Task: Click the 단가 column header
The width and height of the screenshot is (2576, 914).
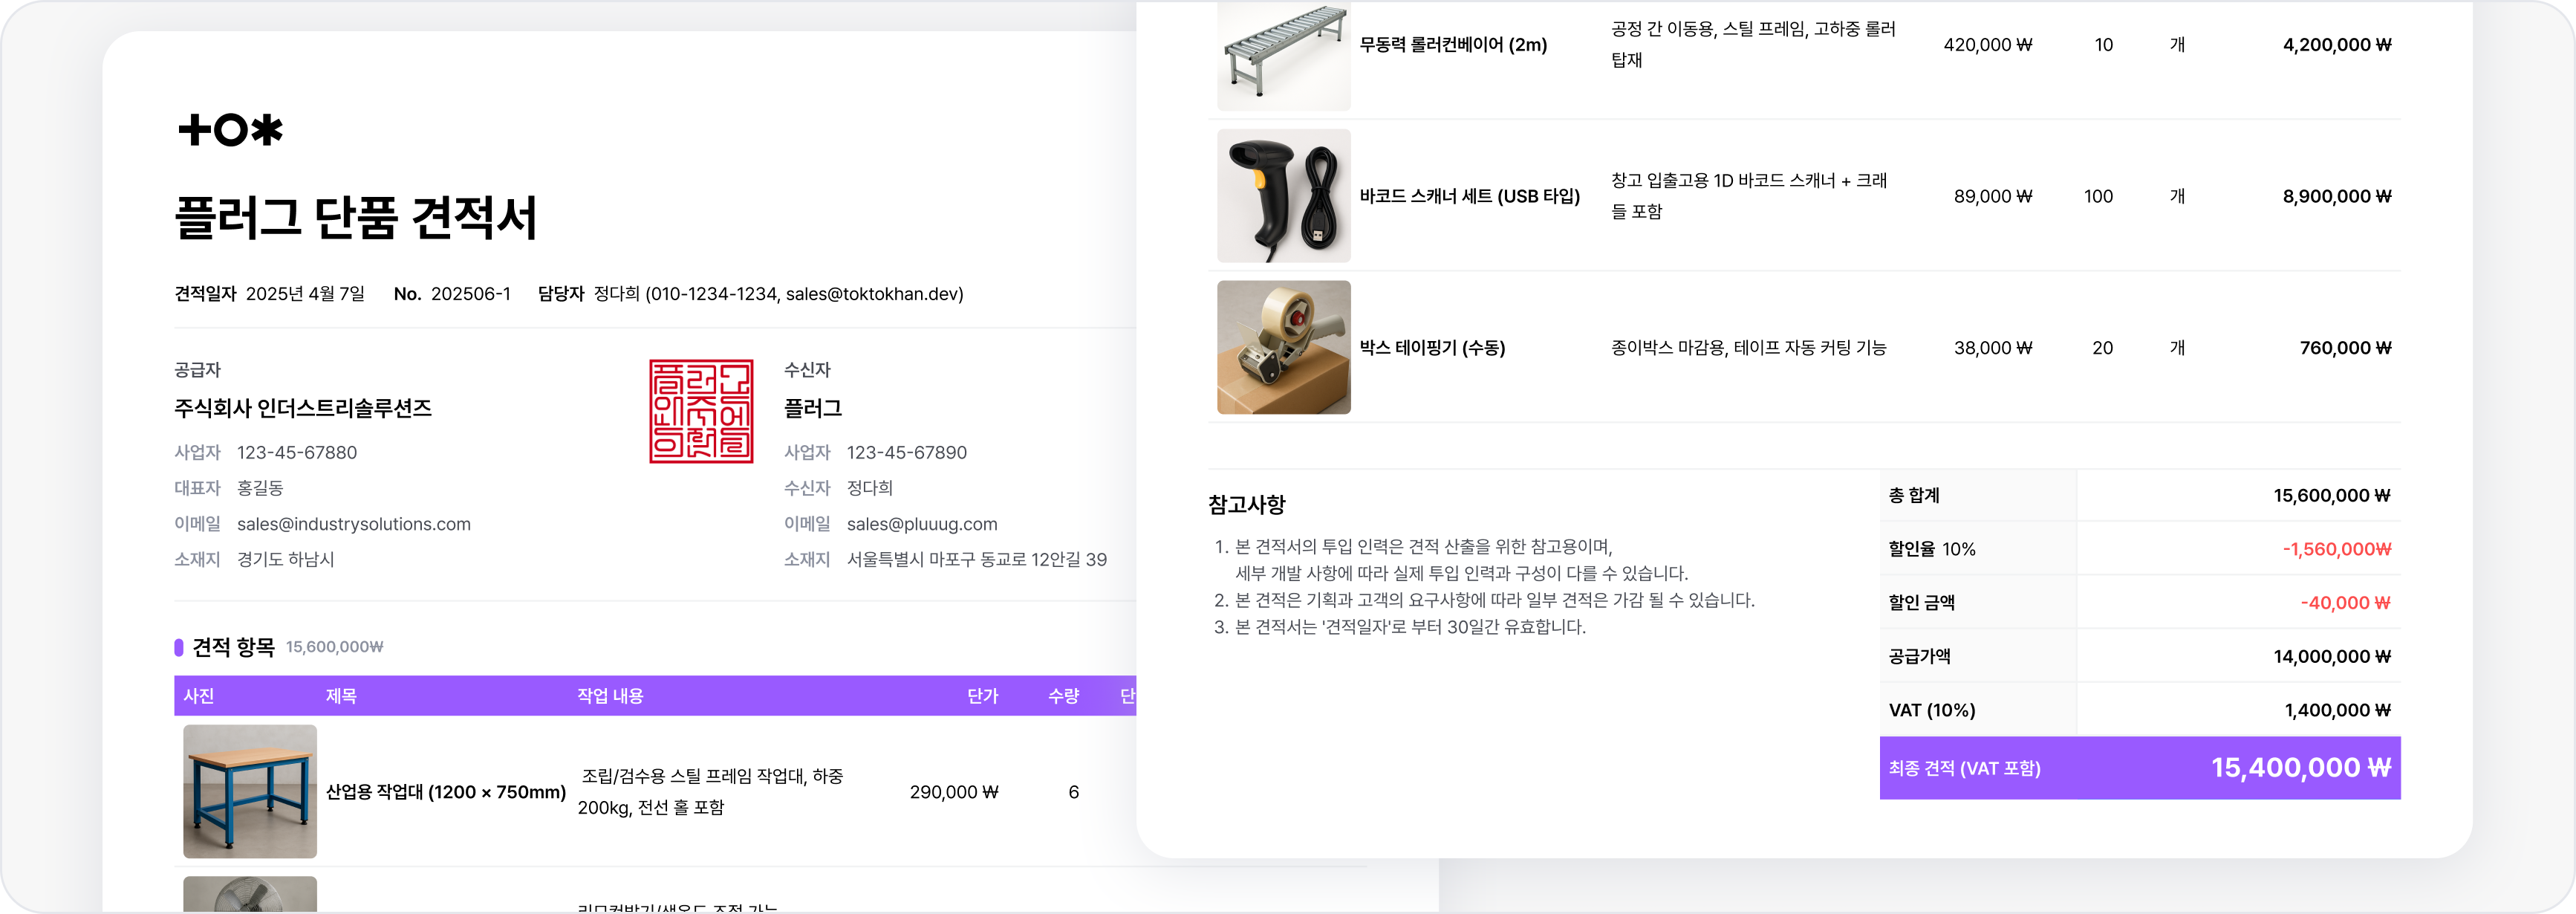Action: (983, 696)
